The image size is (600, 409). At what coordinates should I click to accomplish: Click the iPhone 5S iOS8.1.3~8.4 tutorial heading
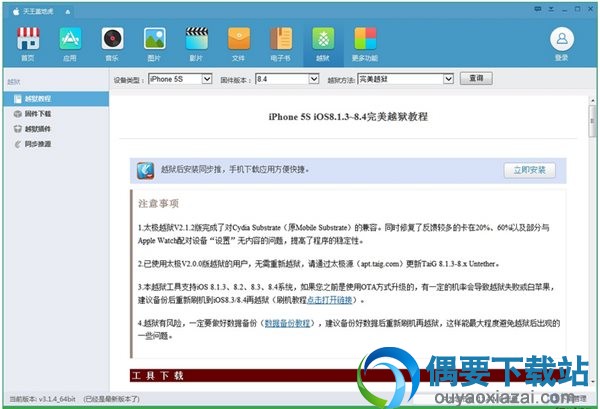tap(348, 117)
